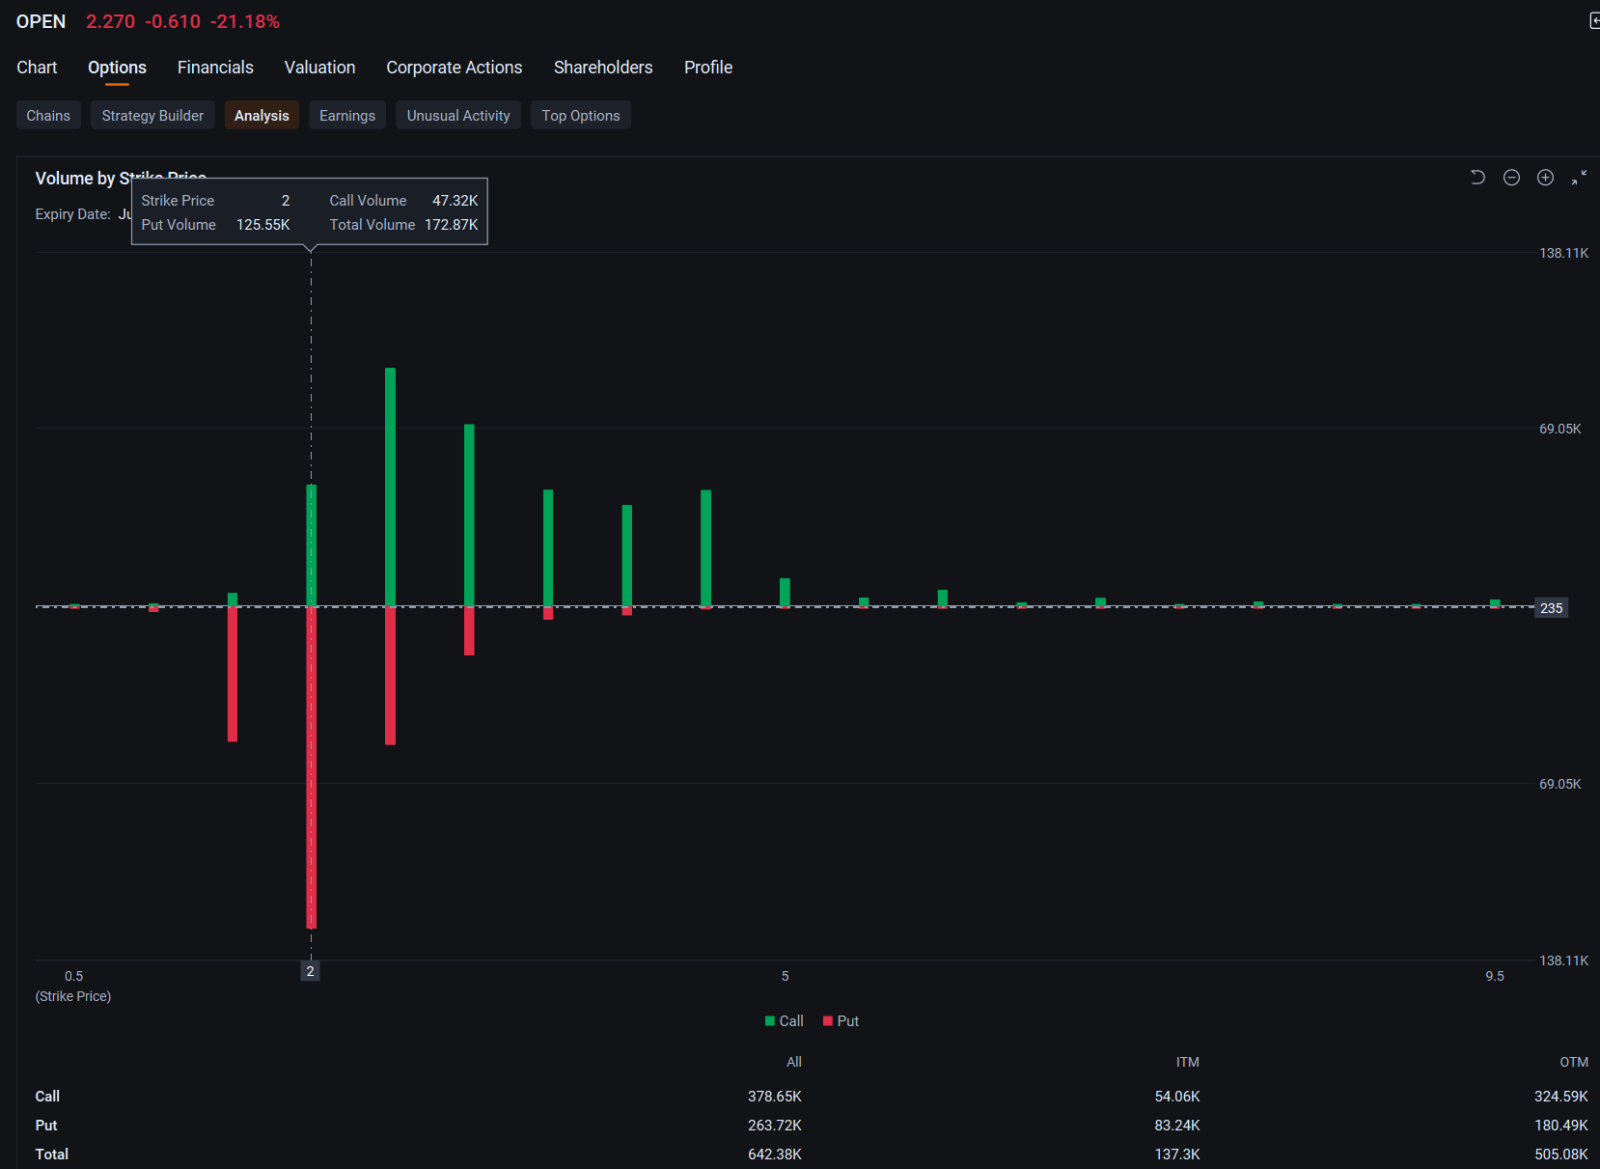1600x1169 pixels.
Task: Open the Top Options view
Action: [580, 115]
